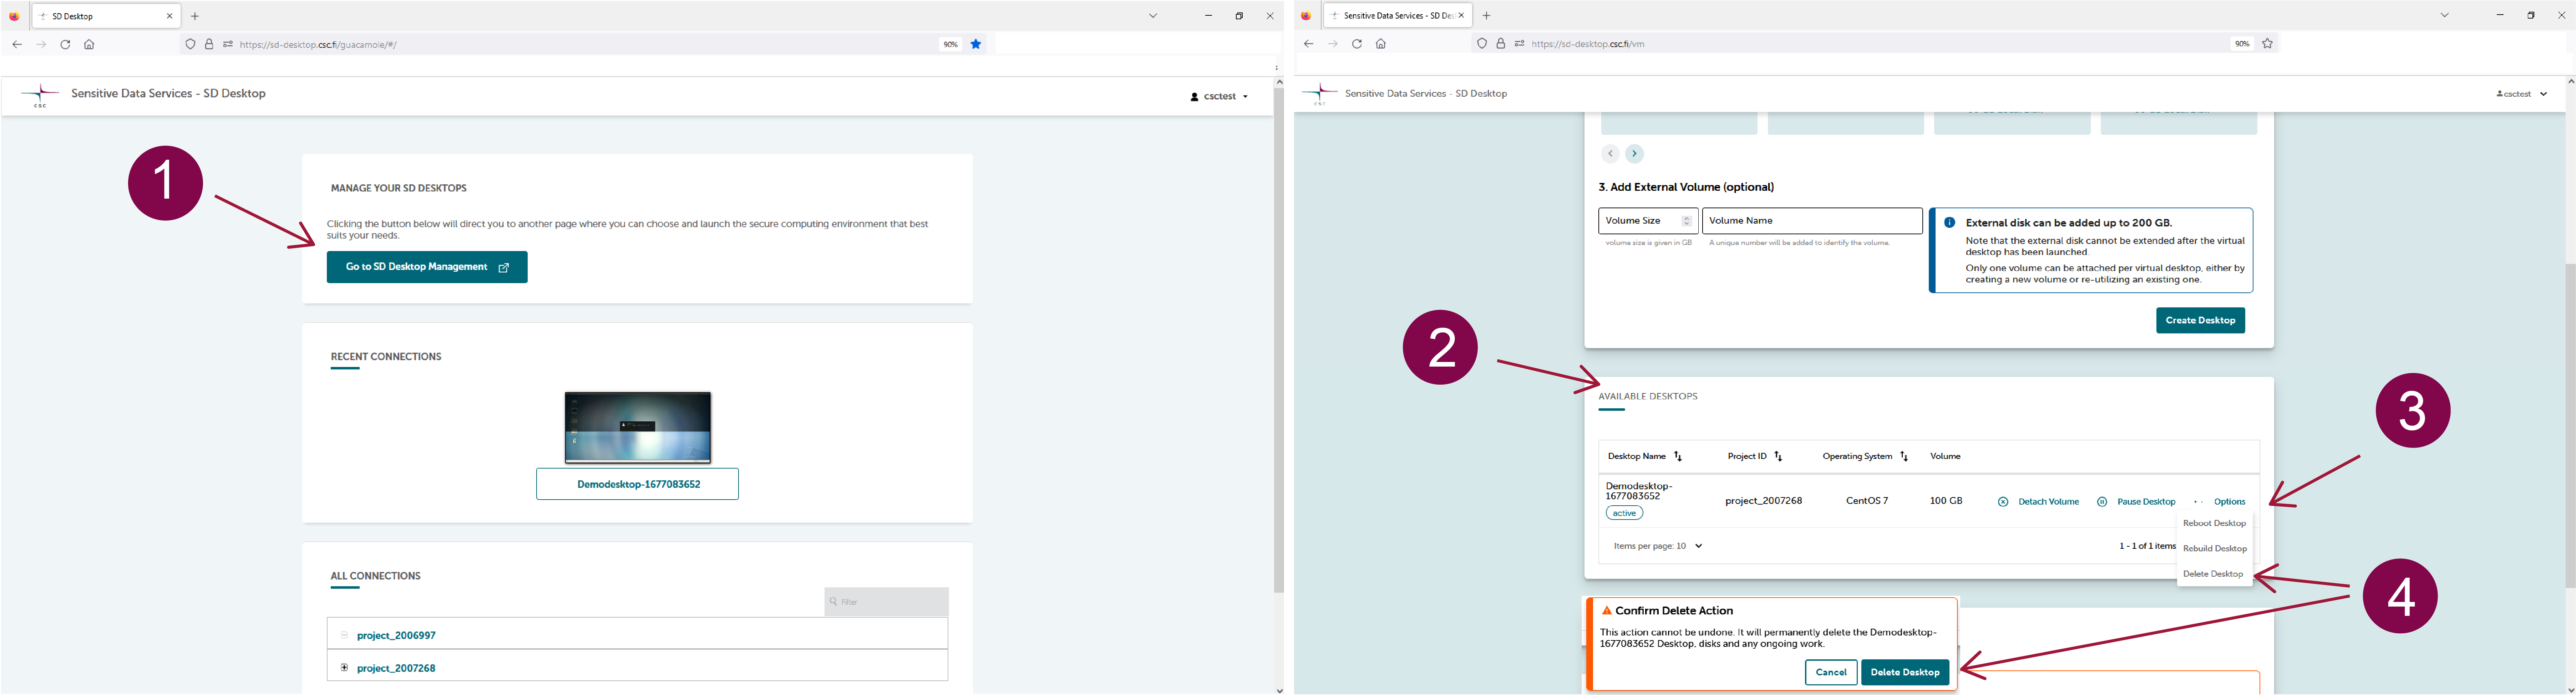Click previous carousel arrow above Add External Volume

tap(1610, 154)
